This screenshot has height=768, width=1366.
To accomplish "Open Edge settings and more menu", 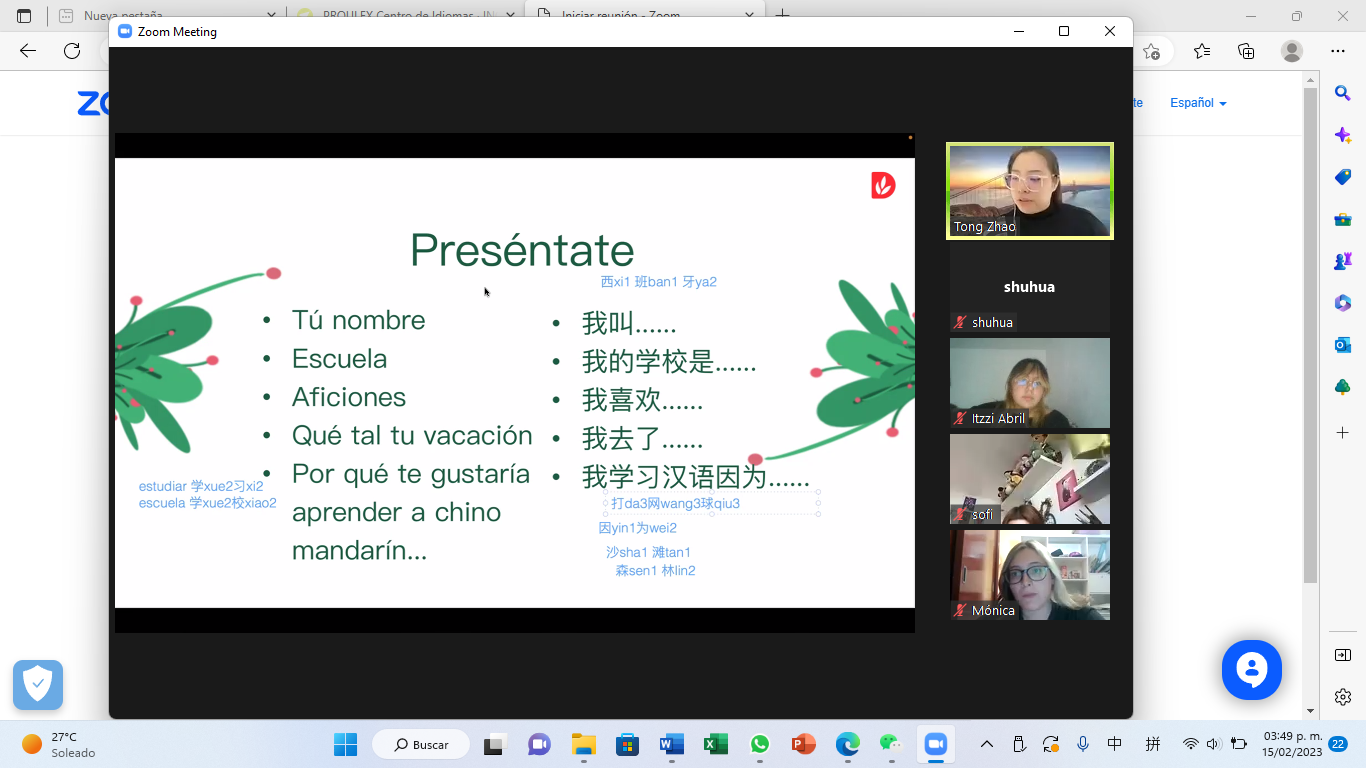I will tap(1338, 51).
